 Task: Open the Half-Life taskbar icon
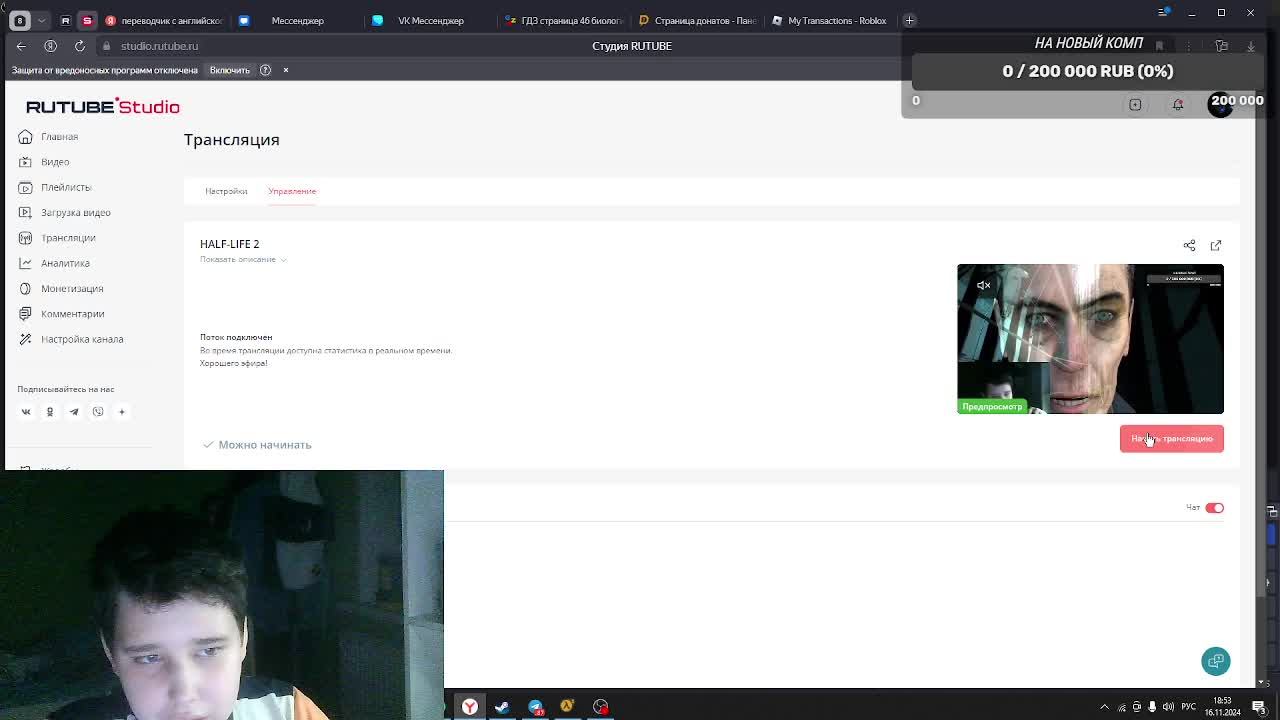[567, 707]
